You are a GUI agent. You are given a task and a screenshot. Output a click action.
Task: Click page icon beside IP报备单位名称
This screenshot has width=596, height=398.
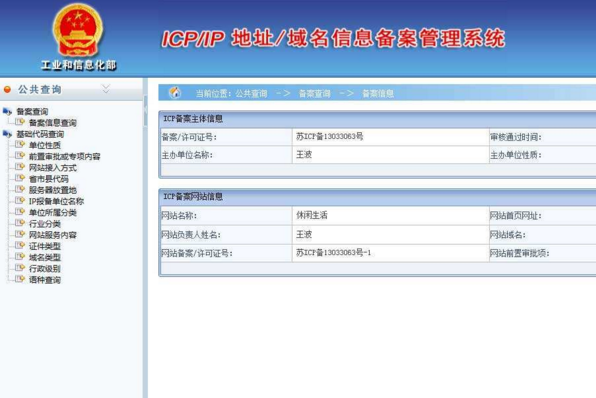pyautogui.click(x=20, y=200)
